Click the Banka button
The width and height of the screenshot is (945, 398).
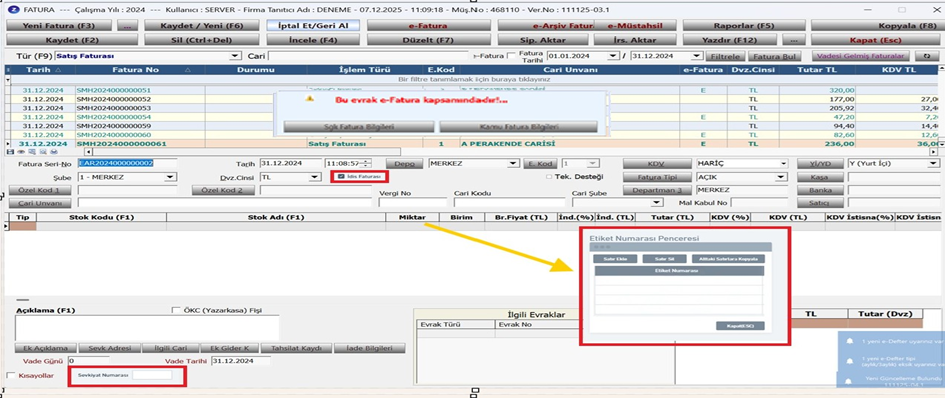[x=820, y=190]
